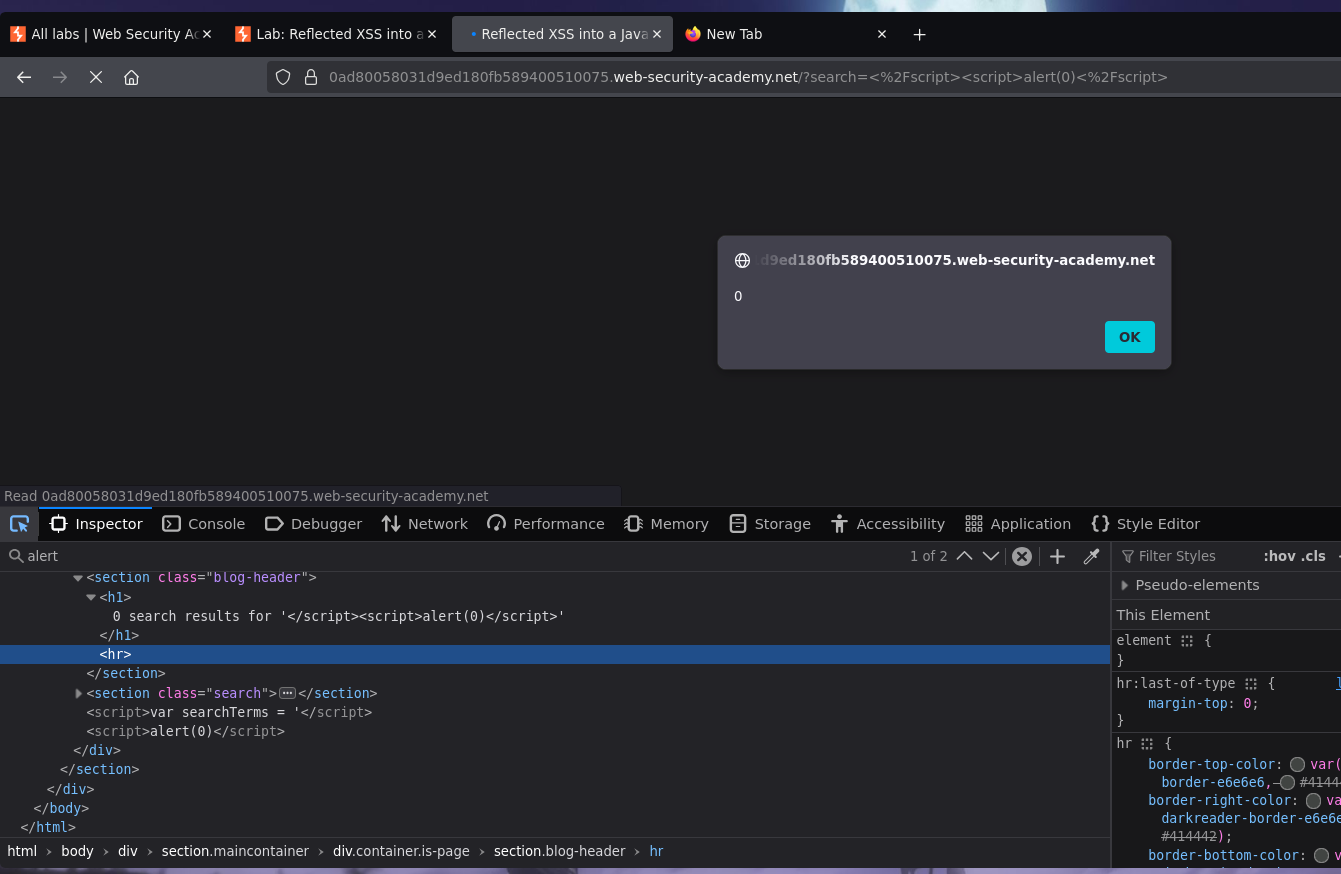Stop loading the page
1341x874 pixels.
point(96,77)
